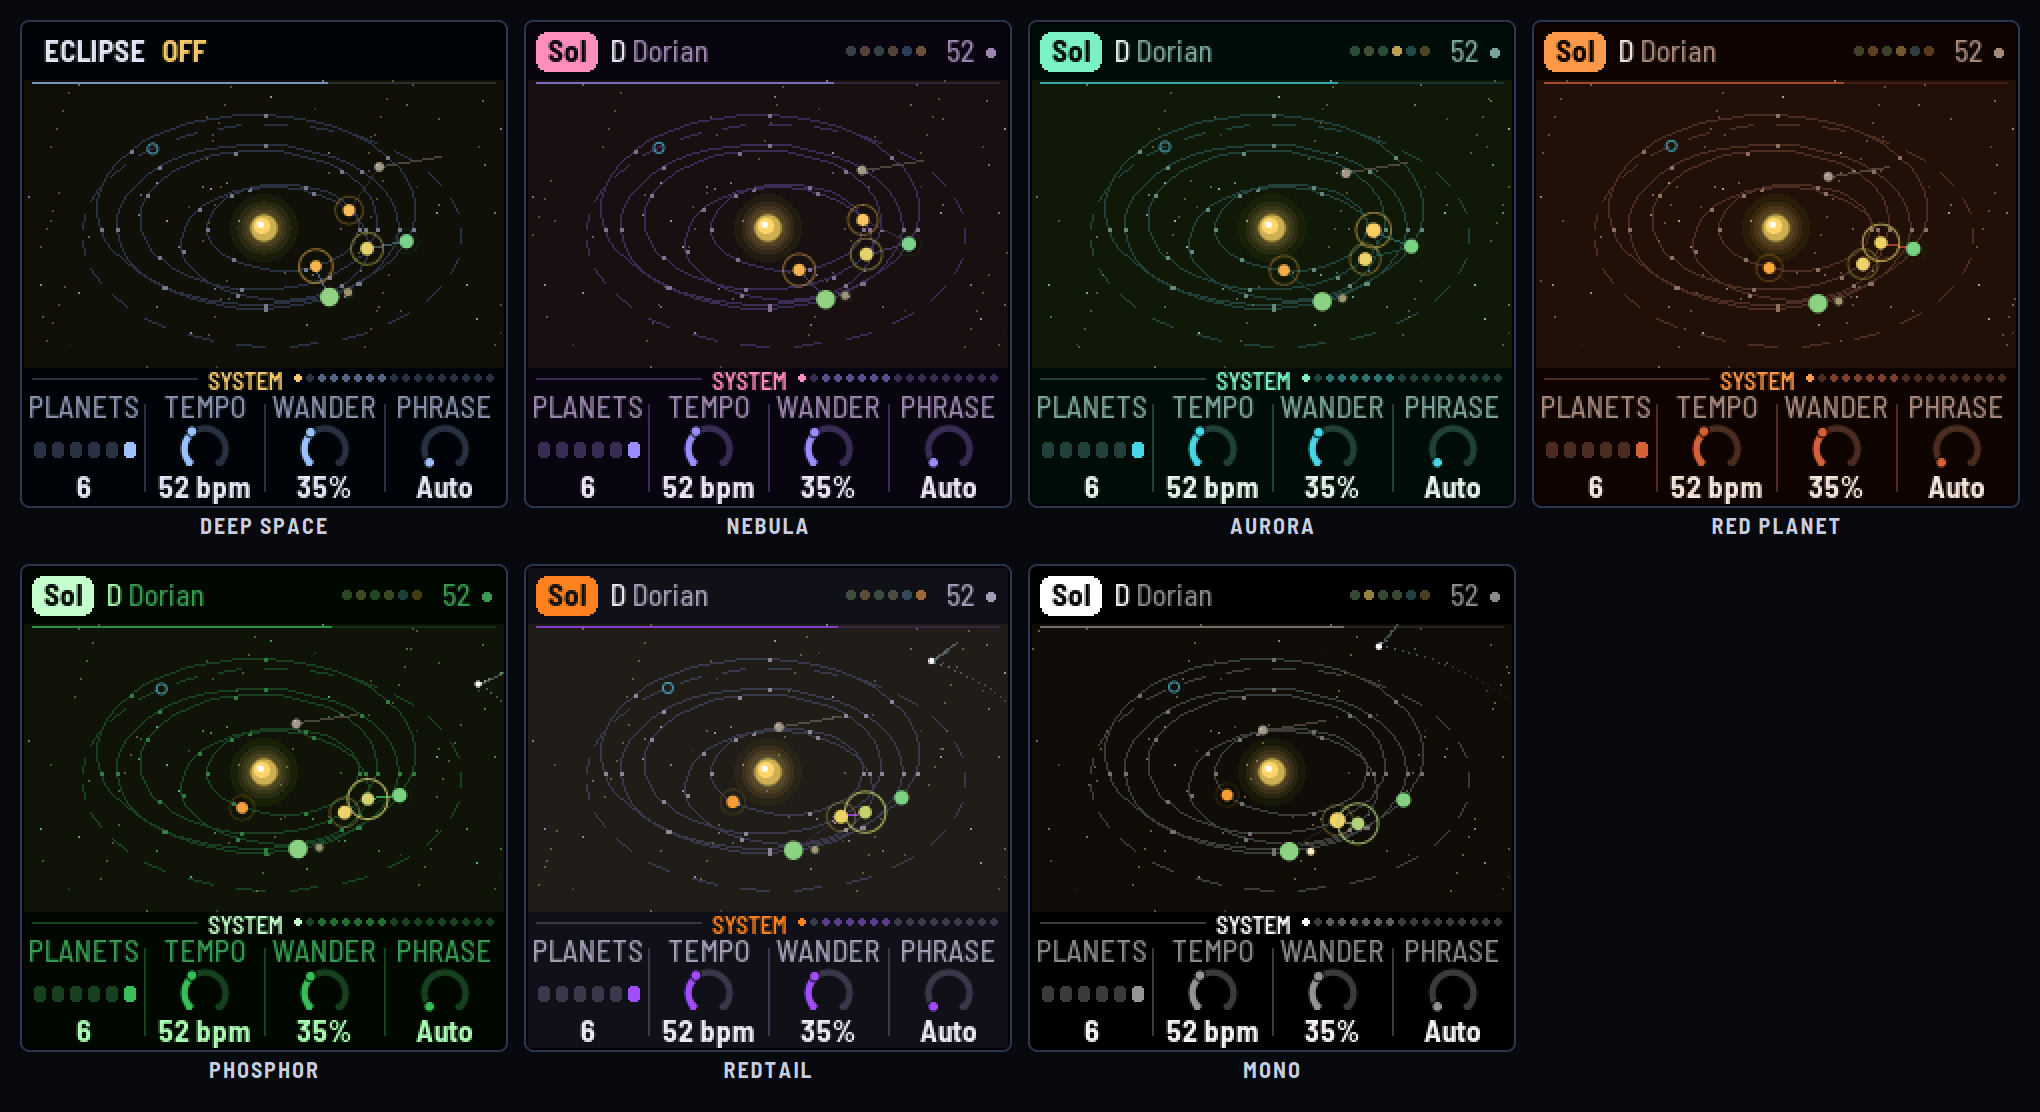Screen dimensions: 2040x1112
Task: Toggle the status dot after 52 in Aurora header
Action: 1495,52
